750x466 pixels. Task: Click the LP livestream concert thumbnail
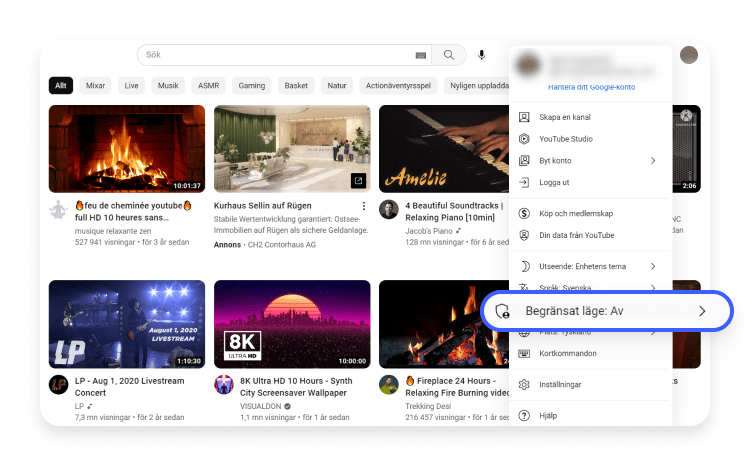point(127,324)
